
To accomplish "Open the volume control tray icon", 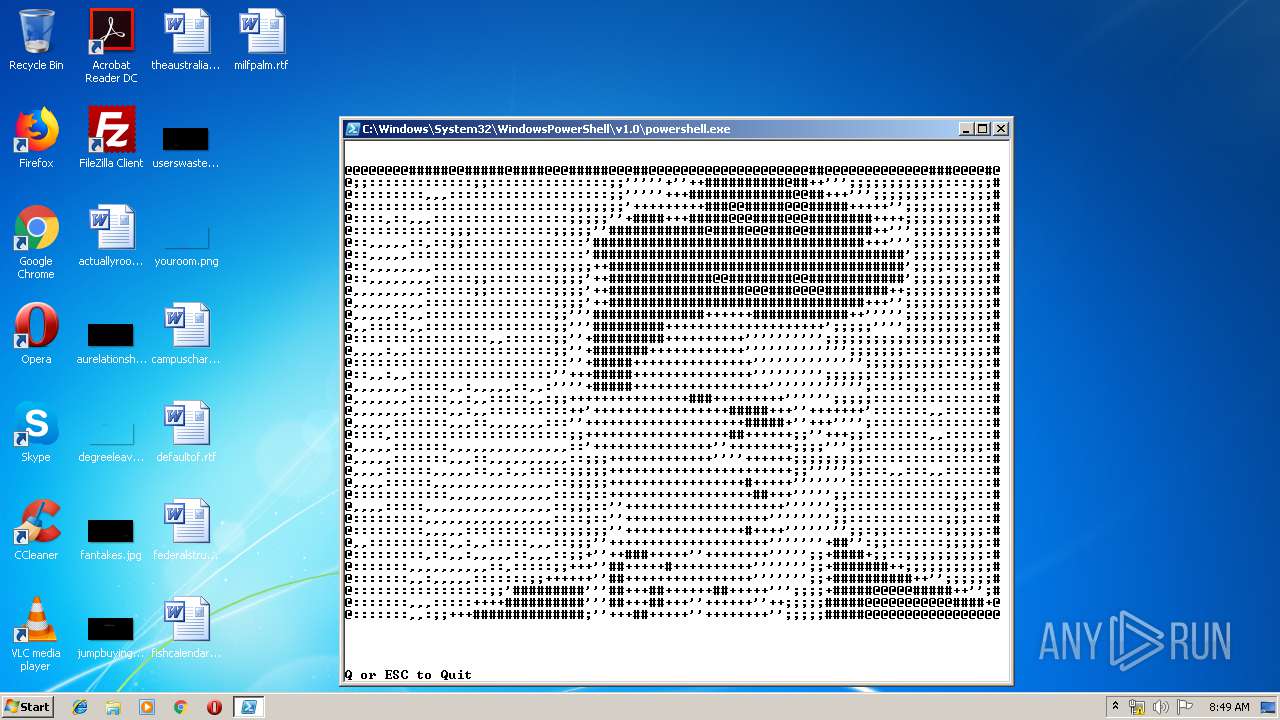I will tap(1161, 707).
